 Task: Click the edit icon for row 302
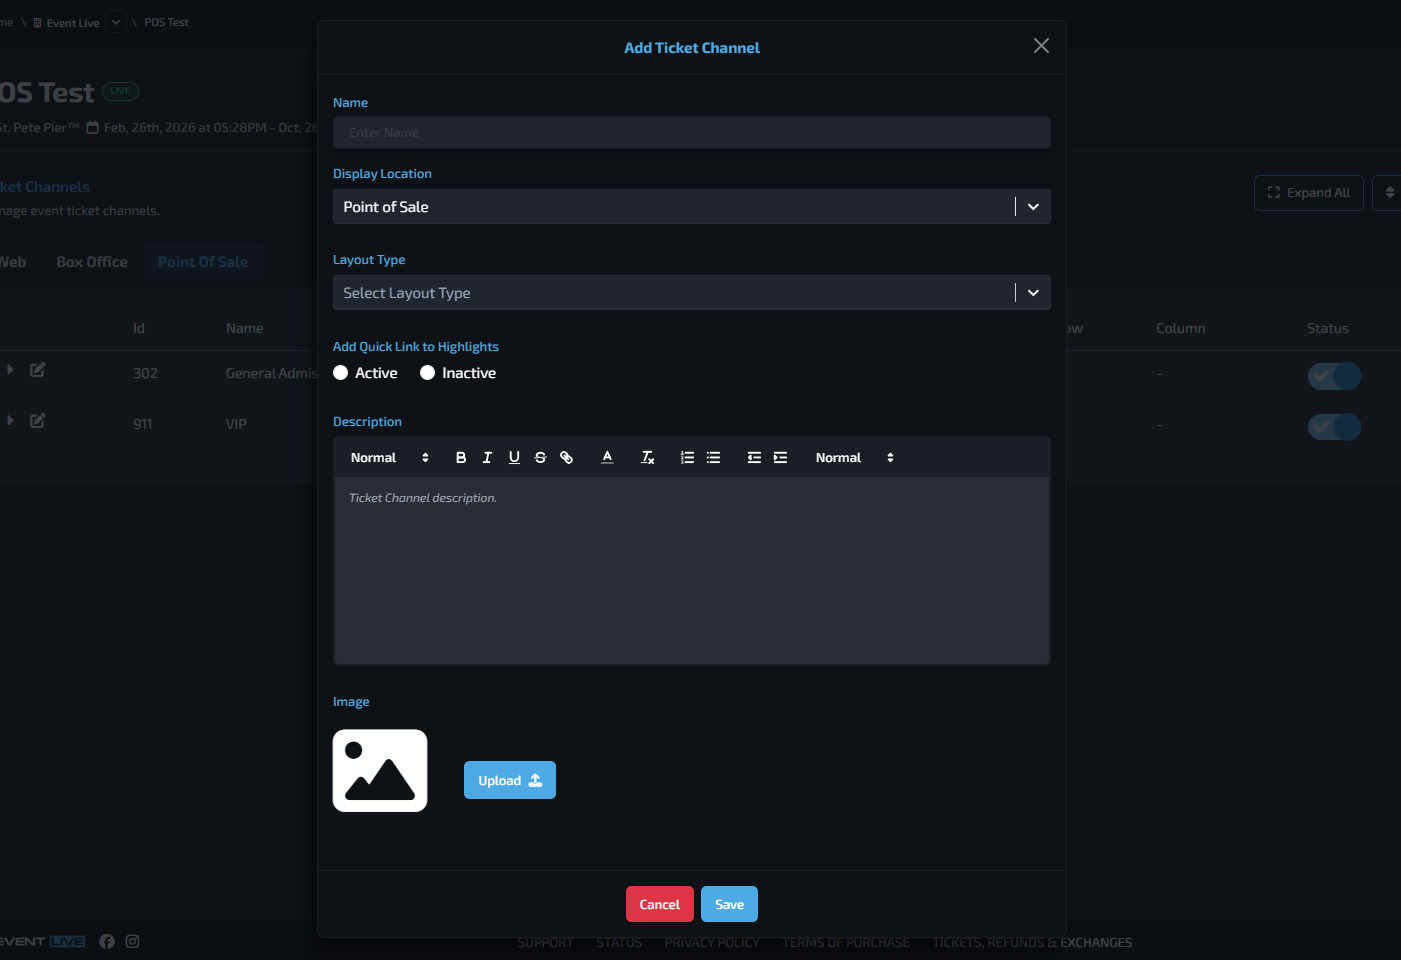pos(37,370)
